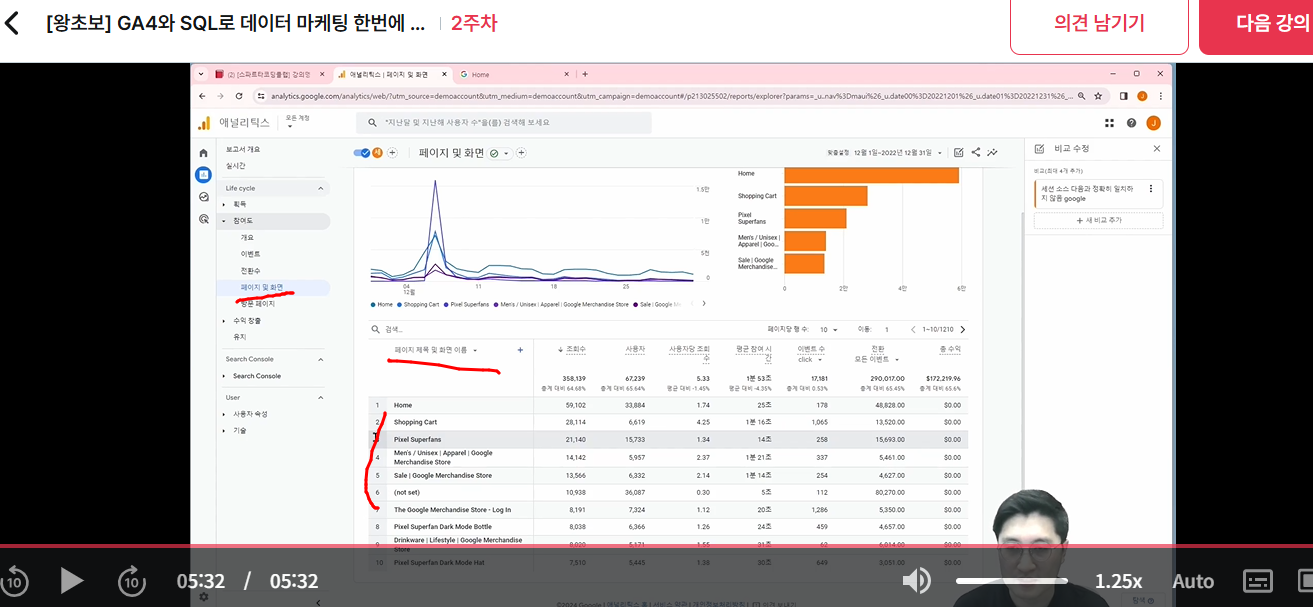Bookmark this page star icon

pyautogui.click(x=1098, y=96)
